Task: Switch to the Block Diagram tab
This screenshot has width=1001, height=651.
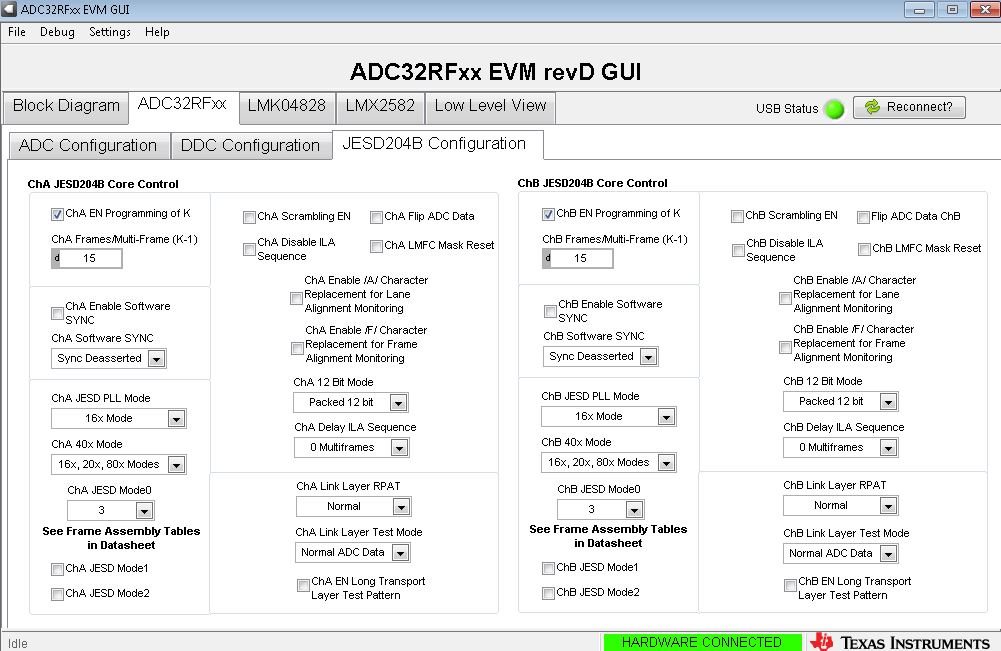Action: point(66,106)
